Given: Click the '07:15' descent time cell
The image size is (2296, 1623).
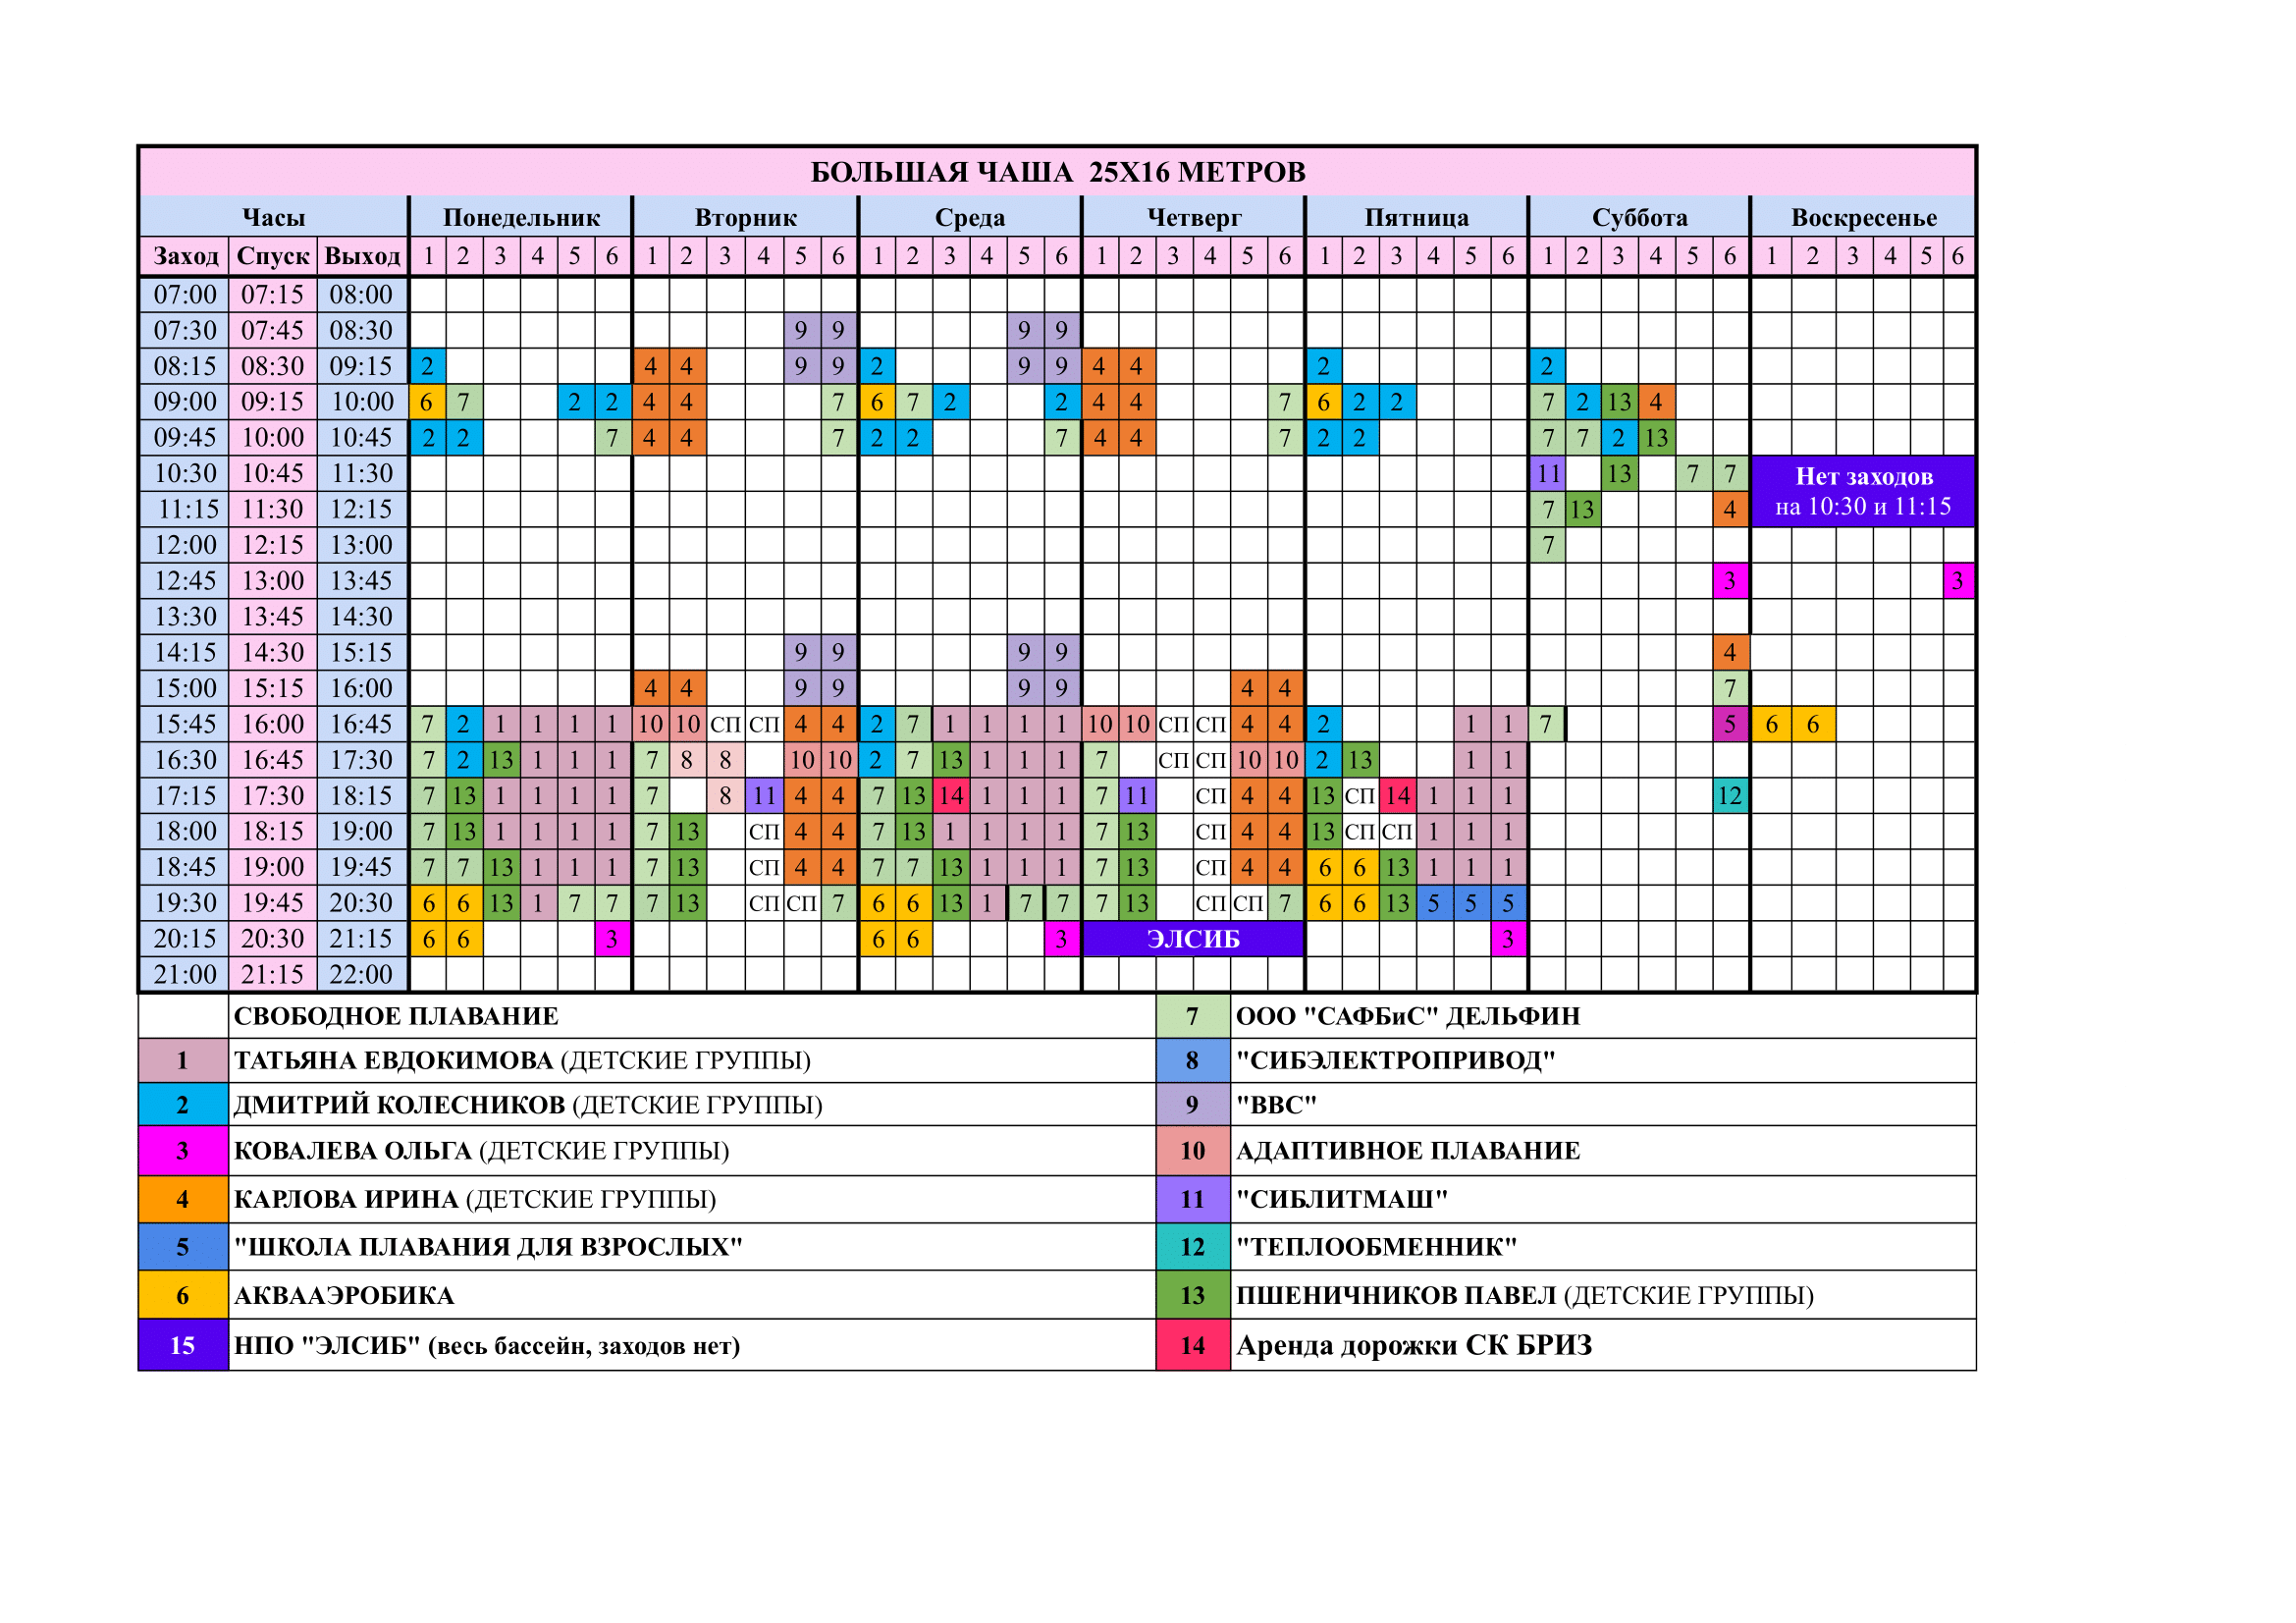Looking at the screenshot, I should pyautogui.click(x=273, y=294).
